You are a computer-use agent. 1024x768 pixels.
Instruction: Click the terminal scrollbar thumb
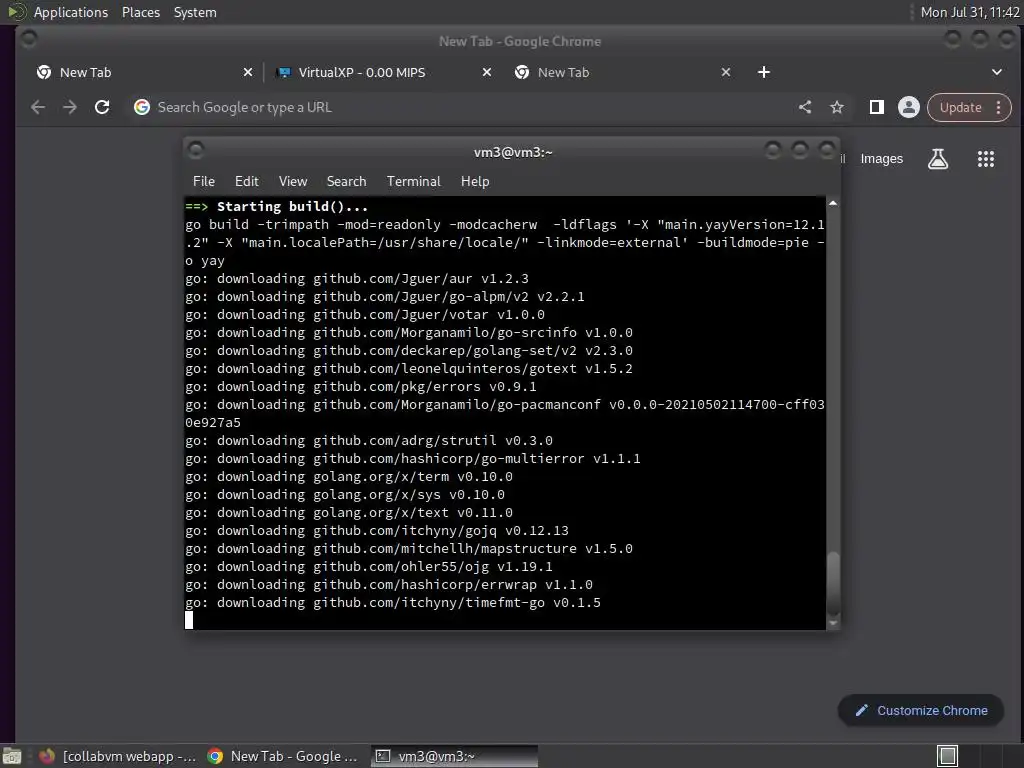pos(833,583)
